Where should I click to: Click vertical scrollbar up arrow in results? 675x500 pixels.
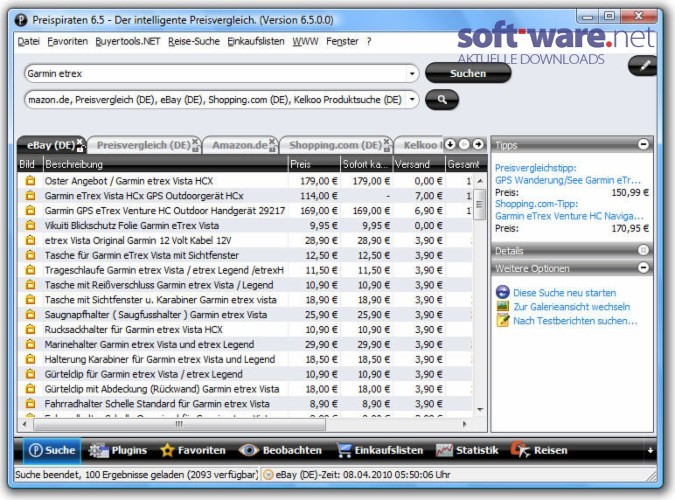tap(480, 181)
